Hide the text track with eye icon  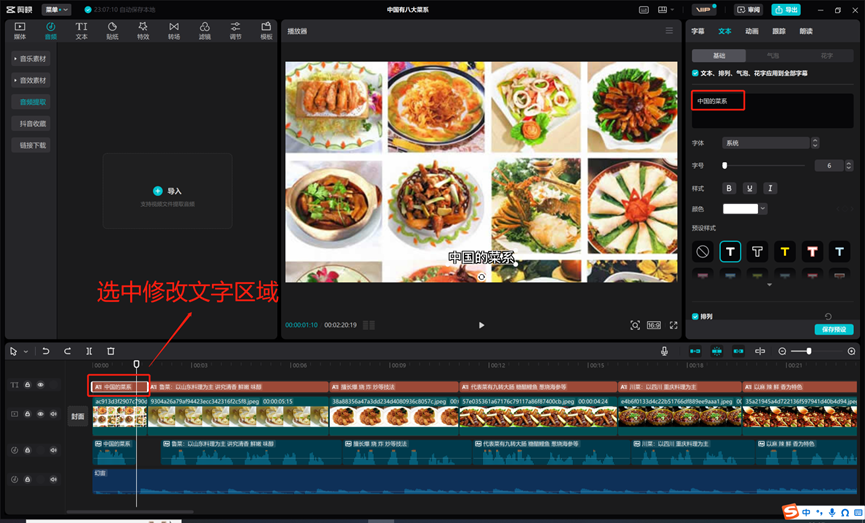pyautogui.click(x=40, y=385)
